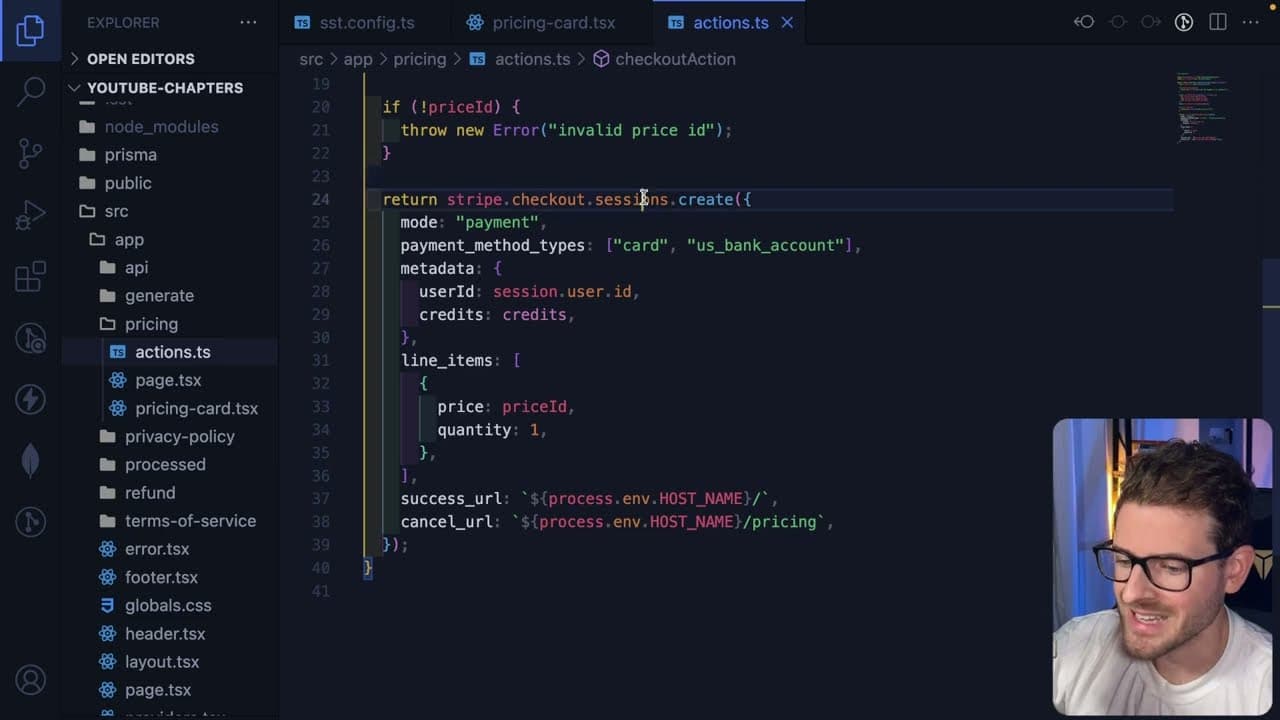Click the "invalid price id" error string

point(631,130)
